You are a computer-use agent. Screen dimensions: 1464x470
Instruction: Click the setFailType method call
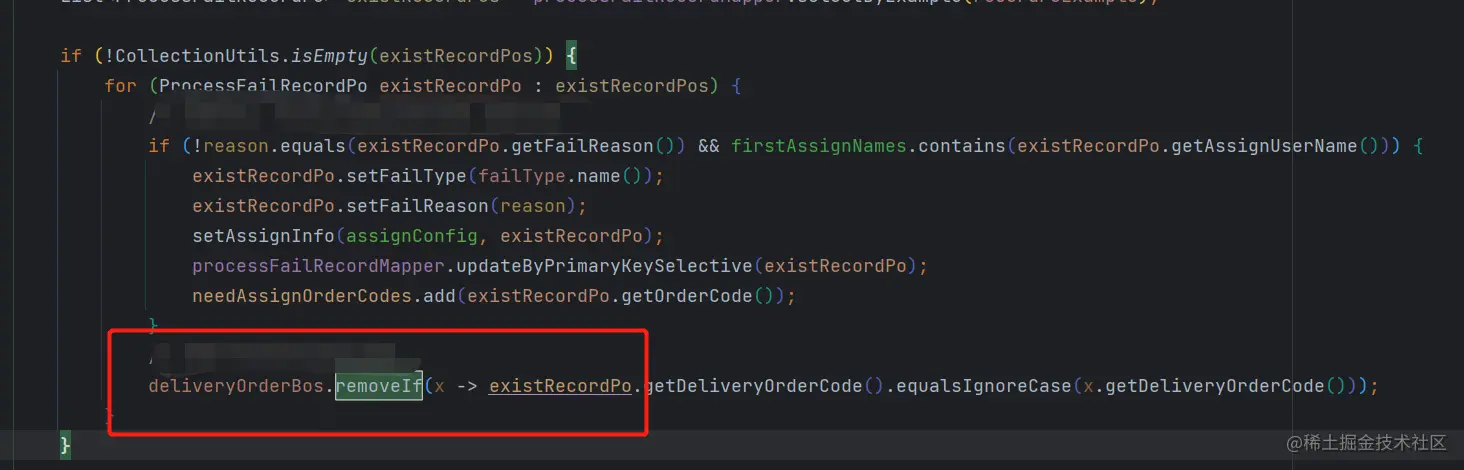tap(409, 176)
